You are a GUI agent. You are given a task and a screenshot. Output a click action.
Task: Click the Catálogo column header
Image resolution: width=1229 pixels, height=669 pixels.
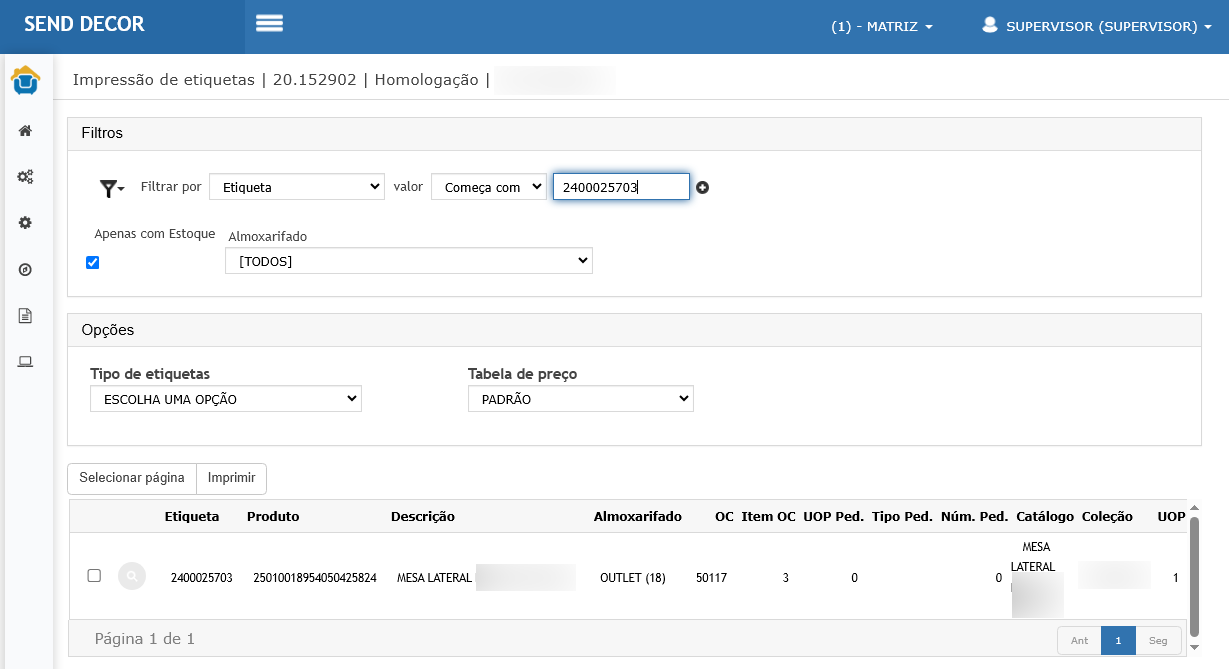(x=1045, y=517)
